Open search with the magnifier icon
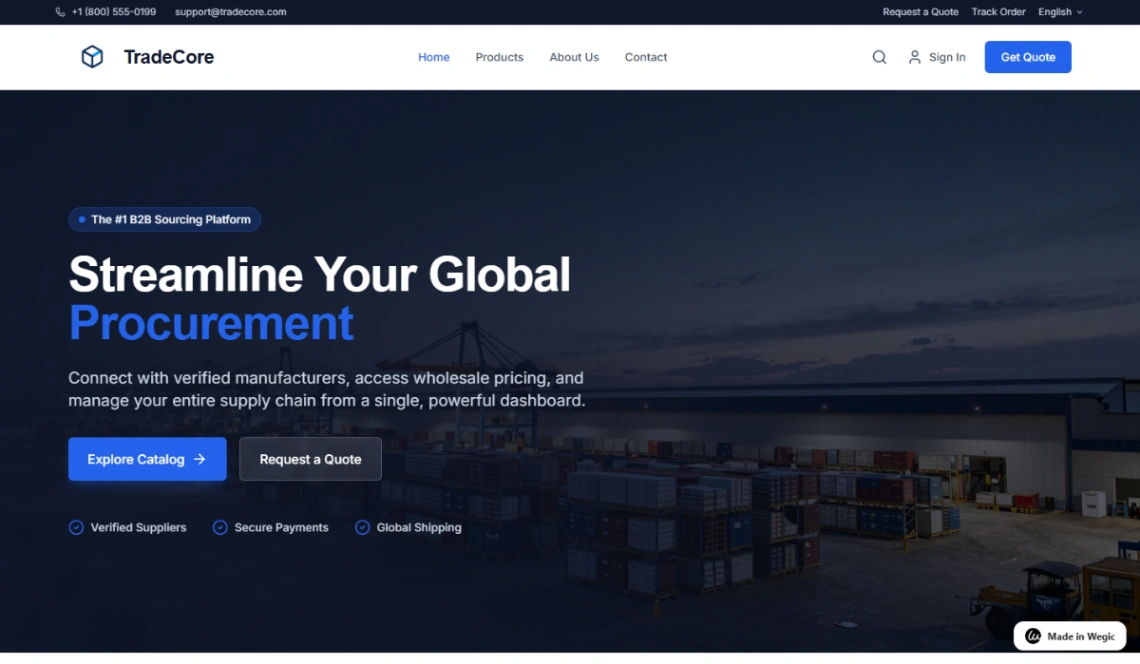This screenshot has height=664, width=1140. pos(879,57)
